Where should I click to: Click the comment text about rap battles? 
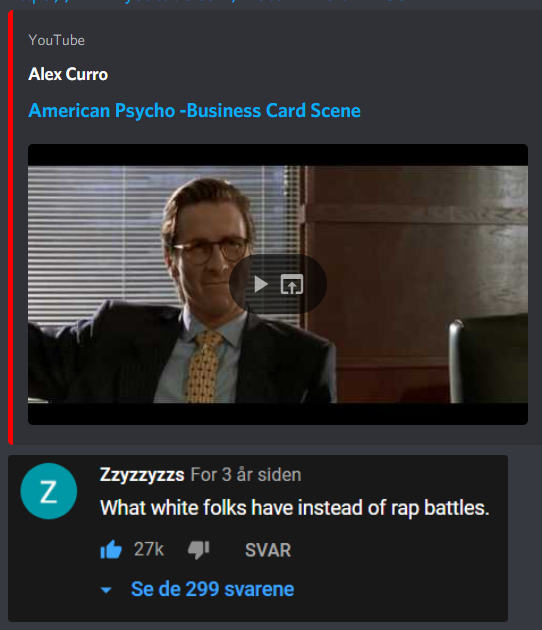[295, 508]
